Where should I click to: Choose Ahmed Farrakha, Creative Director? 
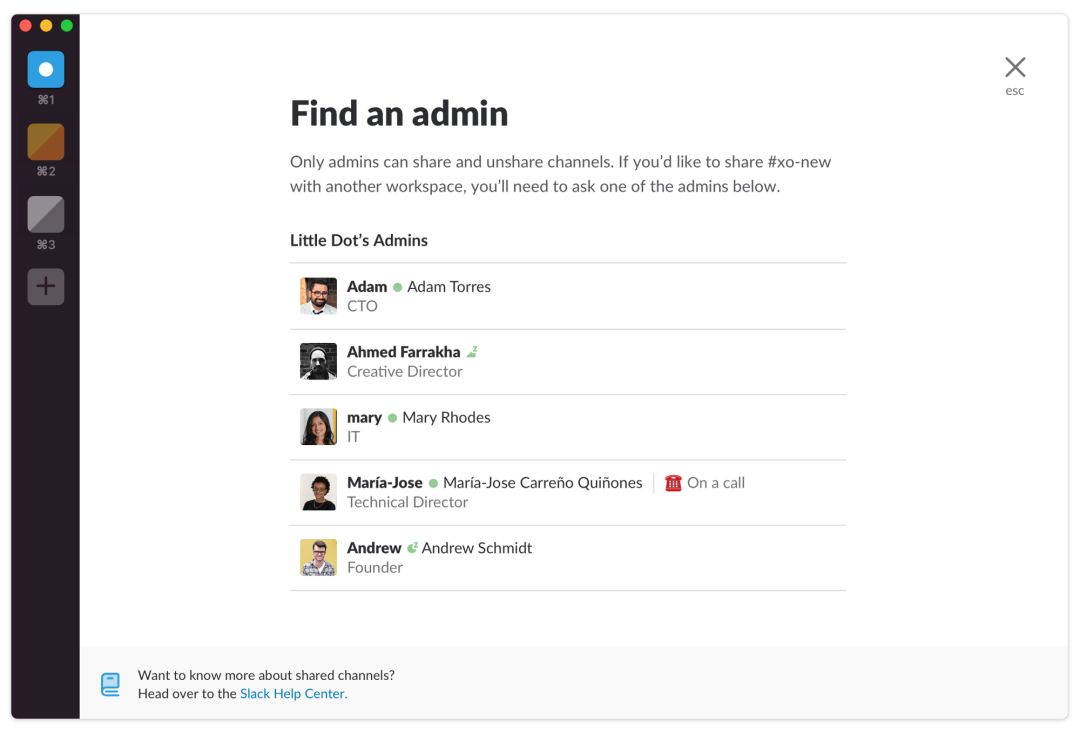pyautogui.click(x=403, y=352)
